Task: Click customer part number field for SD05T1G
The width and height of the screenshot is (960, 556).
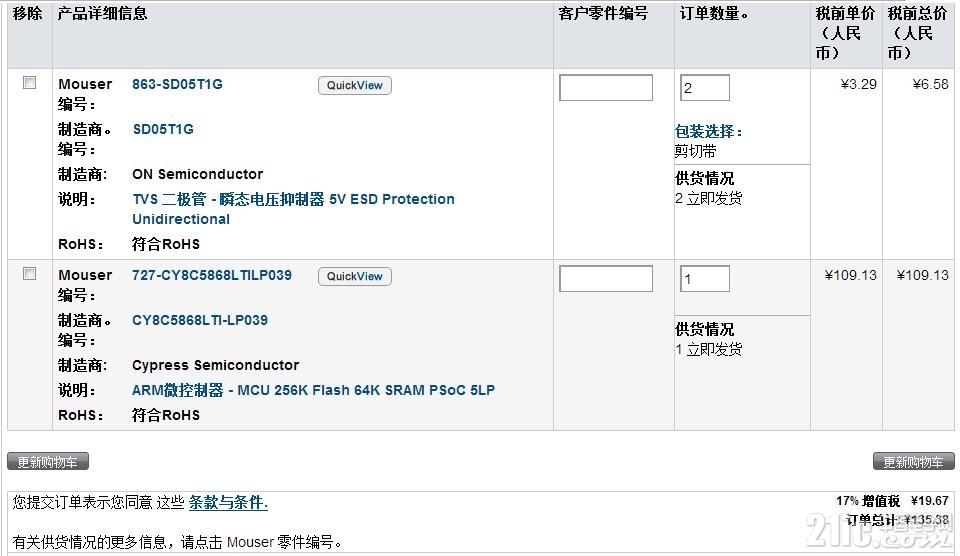Action: (606, 88)
